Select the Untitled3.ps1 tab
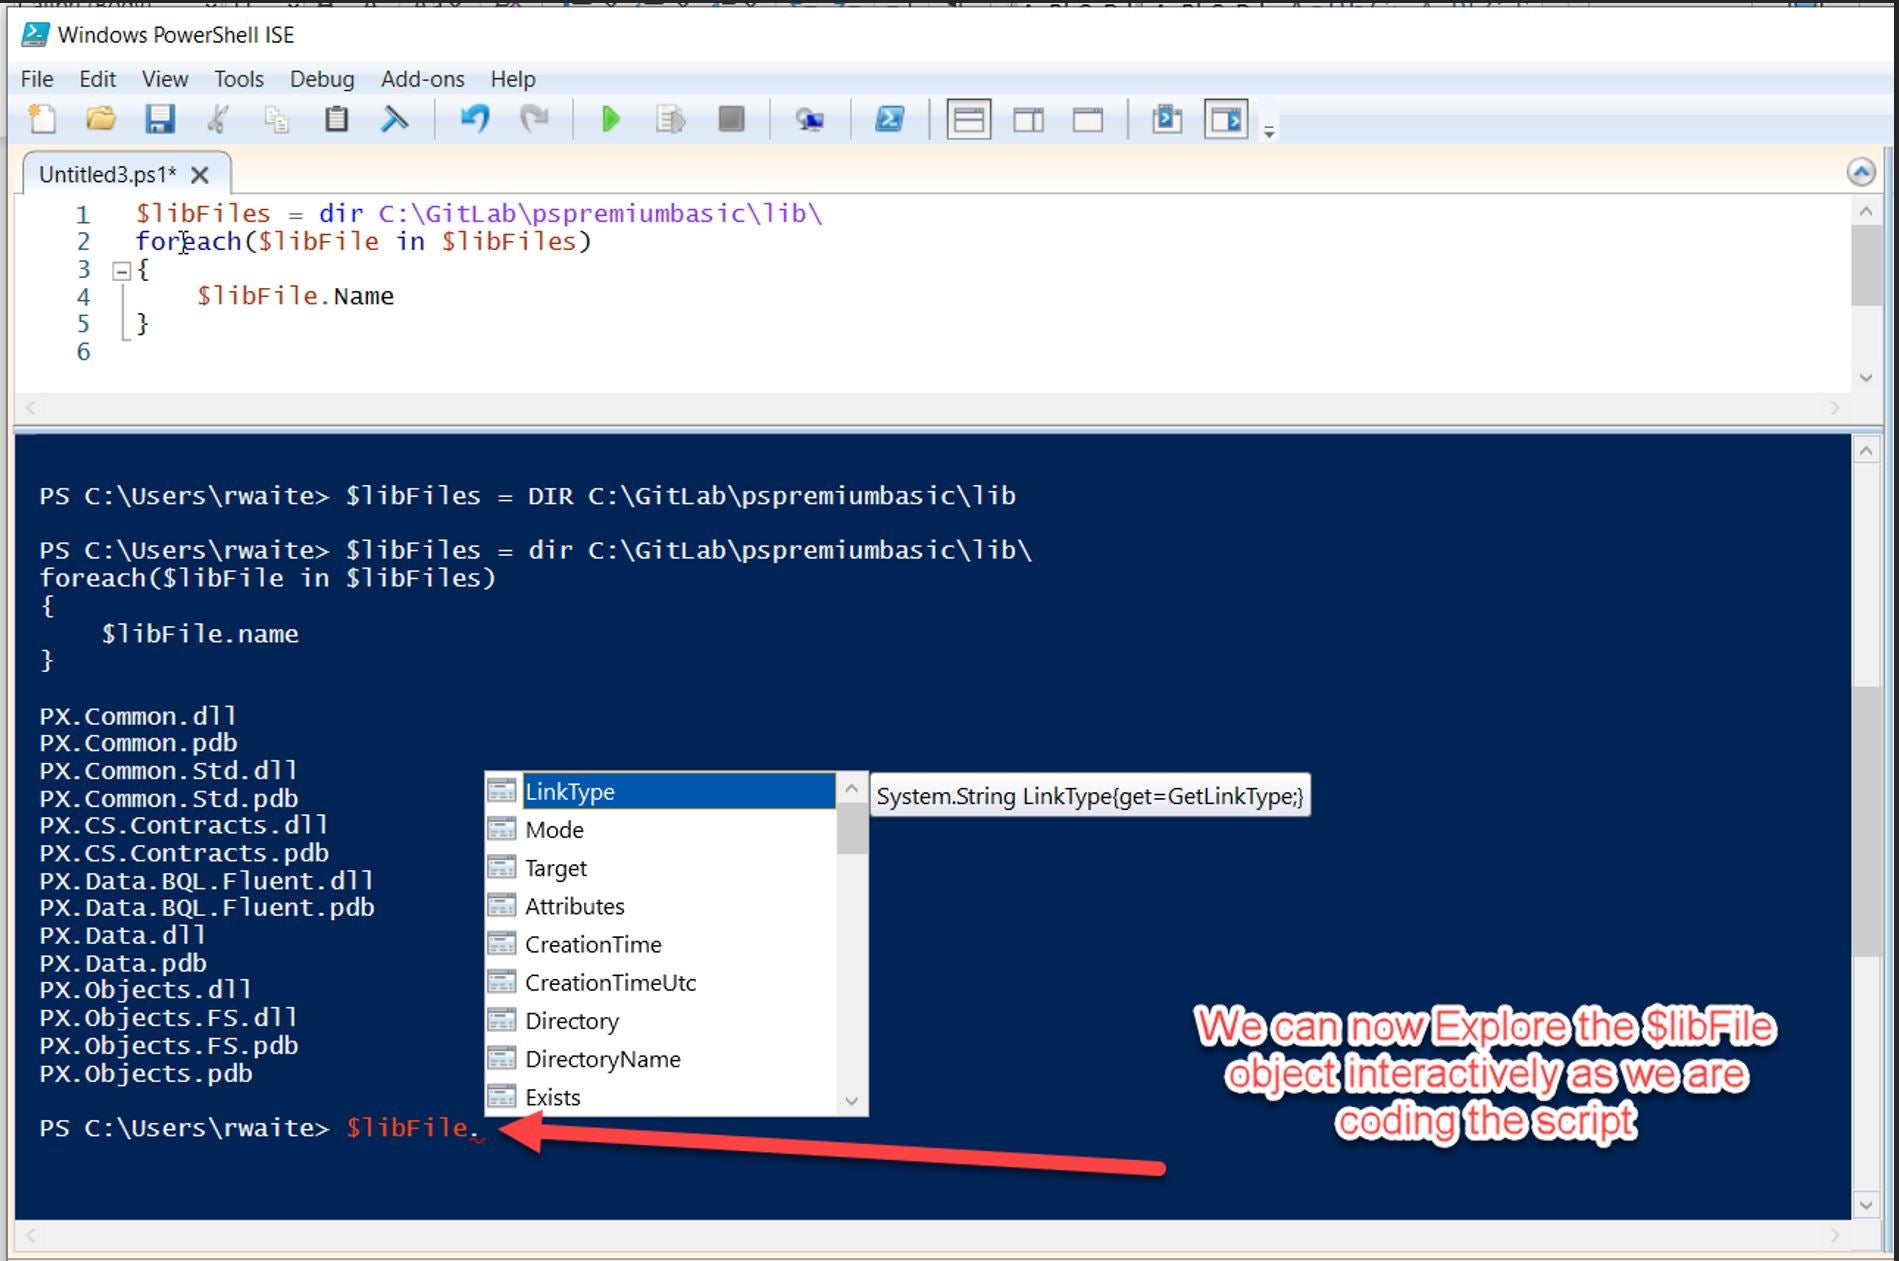 (107, 174)
